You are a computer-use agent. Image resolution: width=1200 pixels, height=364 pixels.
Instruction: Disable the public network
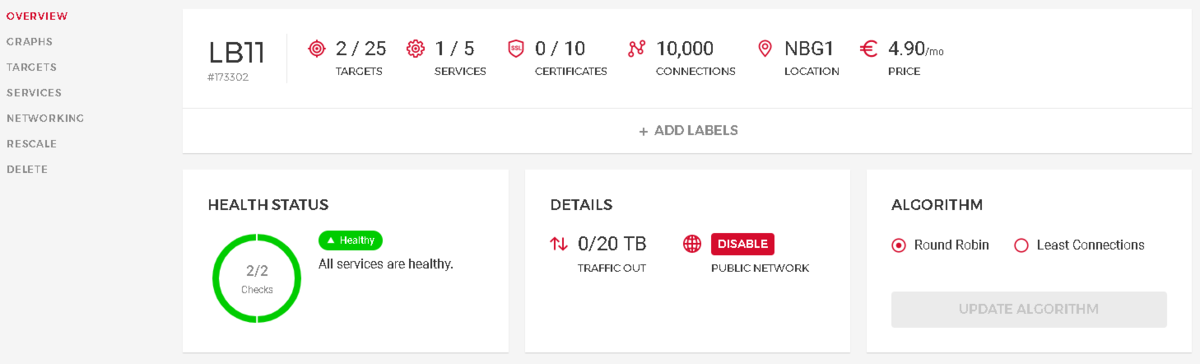(743, 244)
